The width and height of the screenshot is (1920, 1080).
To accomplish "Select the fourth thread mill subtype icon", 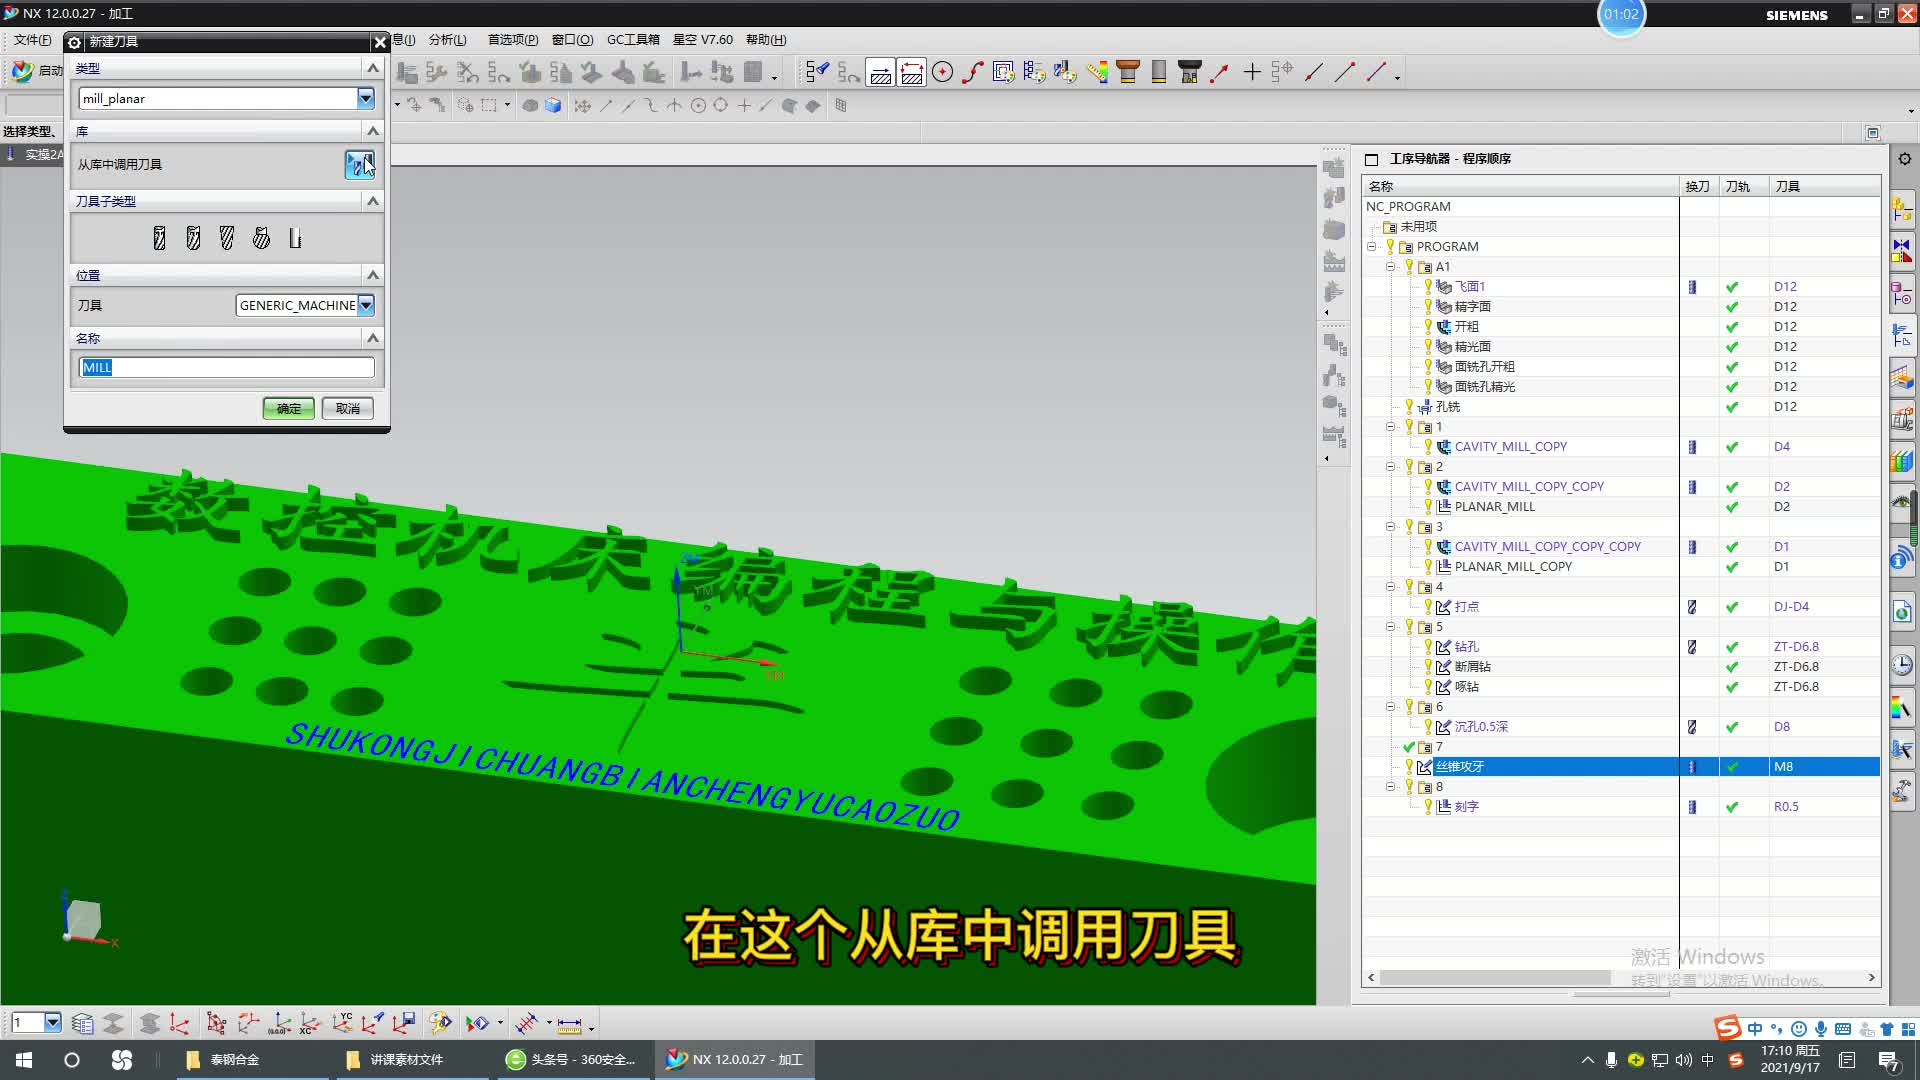I will [261, 238].
